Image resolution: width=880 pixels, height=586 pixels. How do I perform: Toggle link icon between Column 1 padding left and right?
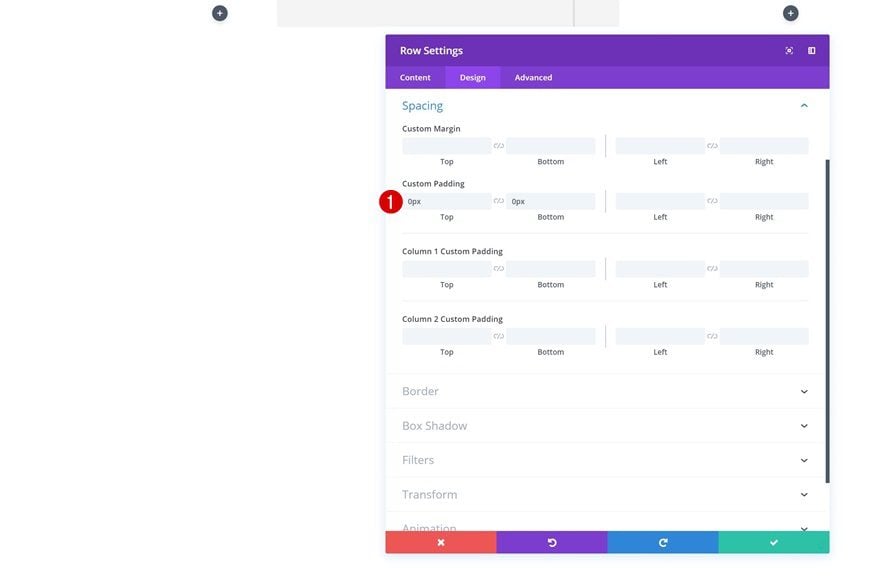point(712,269)
